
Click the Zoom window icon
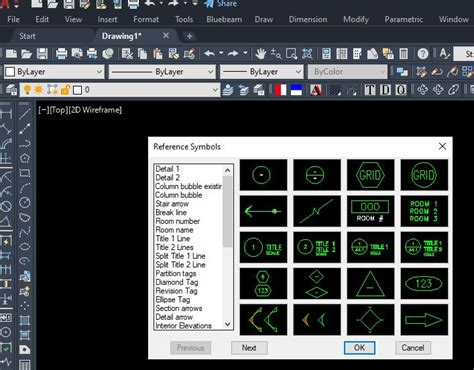(291, 54)
